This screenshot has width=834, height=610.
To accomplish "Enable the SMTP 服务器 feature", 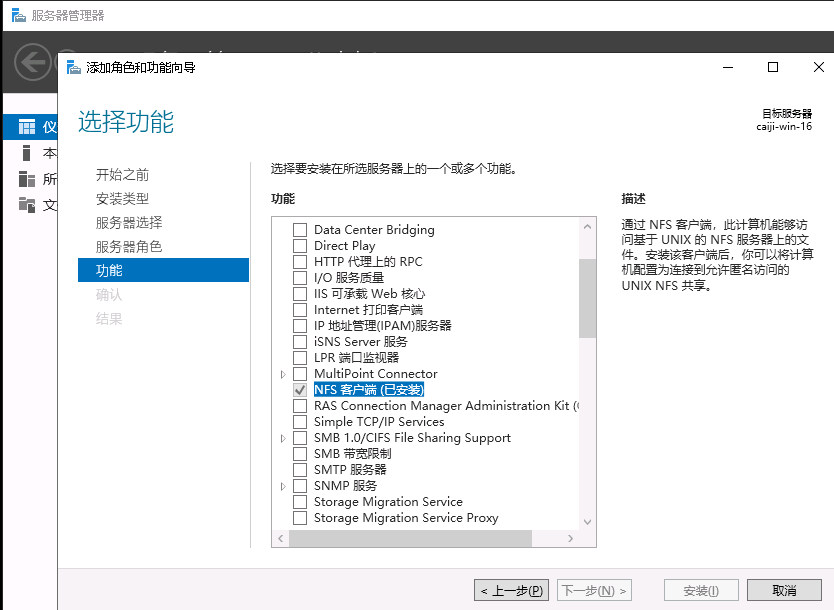I will (x=299, y=469).
